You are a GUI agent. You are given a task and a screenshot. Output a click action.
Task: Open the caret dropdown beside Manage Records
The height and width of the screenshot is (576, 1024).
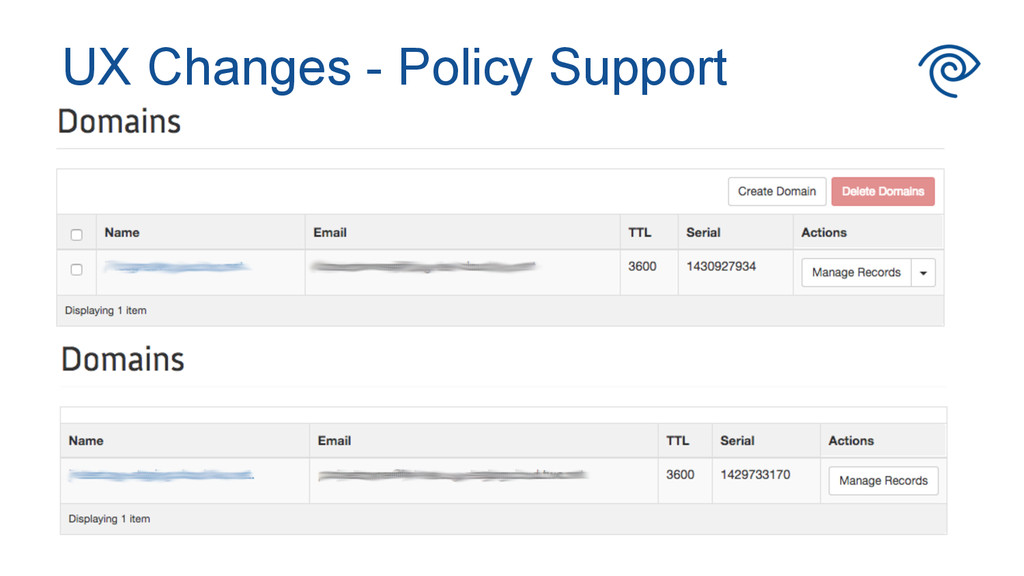923,273
